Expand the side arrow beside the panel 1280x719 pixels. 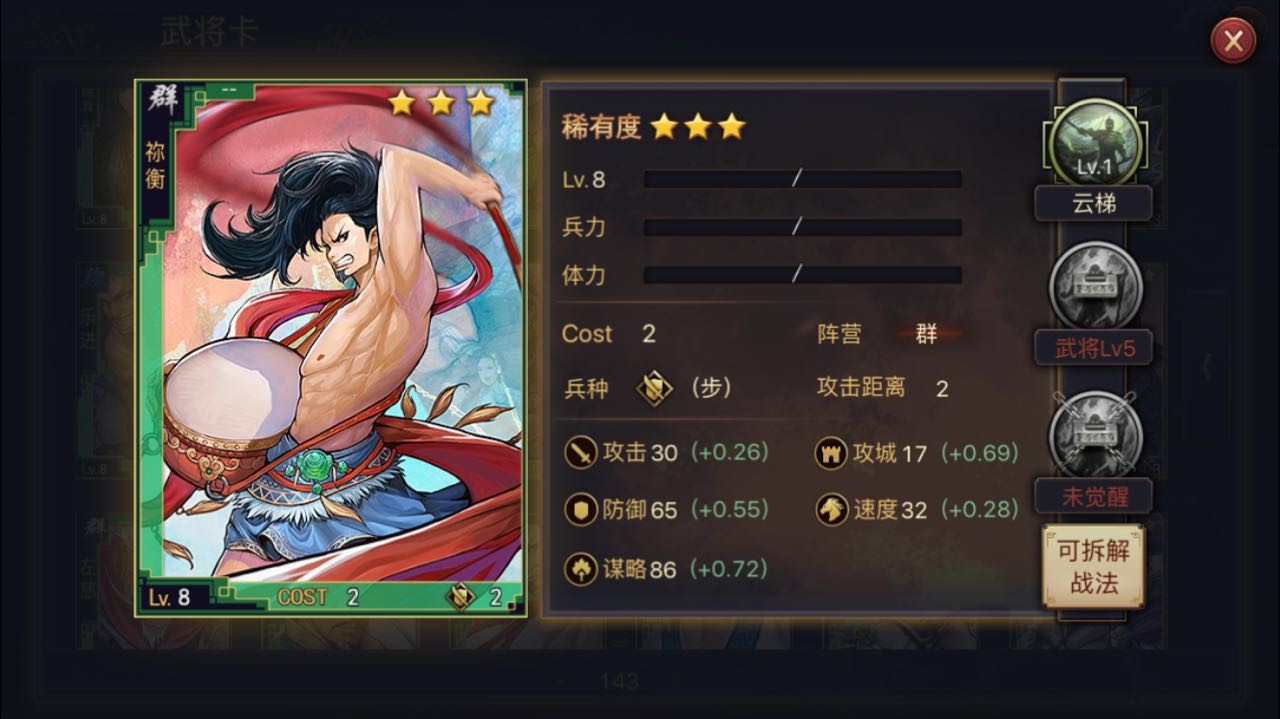tap(1205, 367)
